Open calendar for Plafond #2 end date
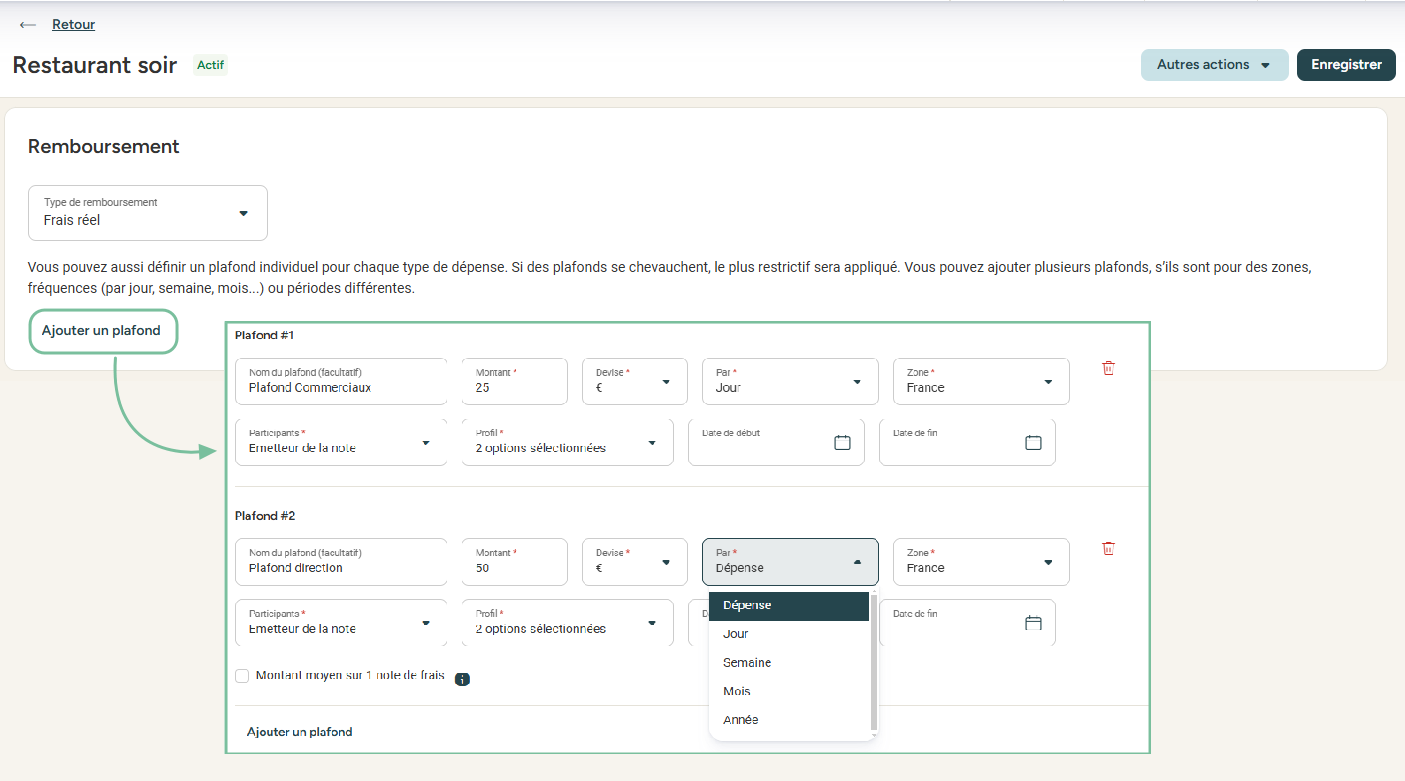The width and height of the screenshot is (1405, 781). (1033, 623)
